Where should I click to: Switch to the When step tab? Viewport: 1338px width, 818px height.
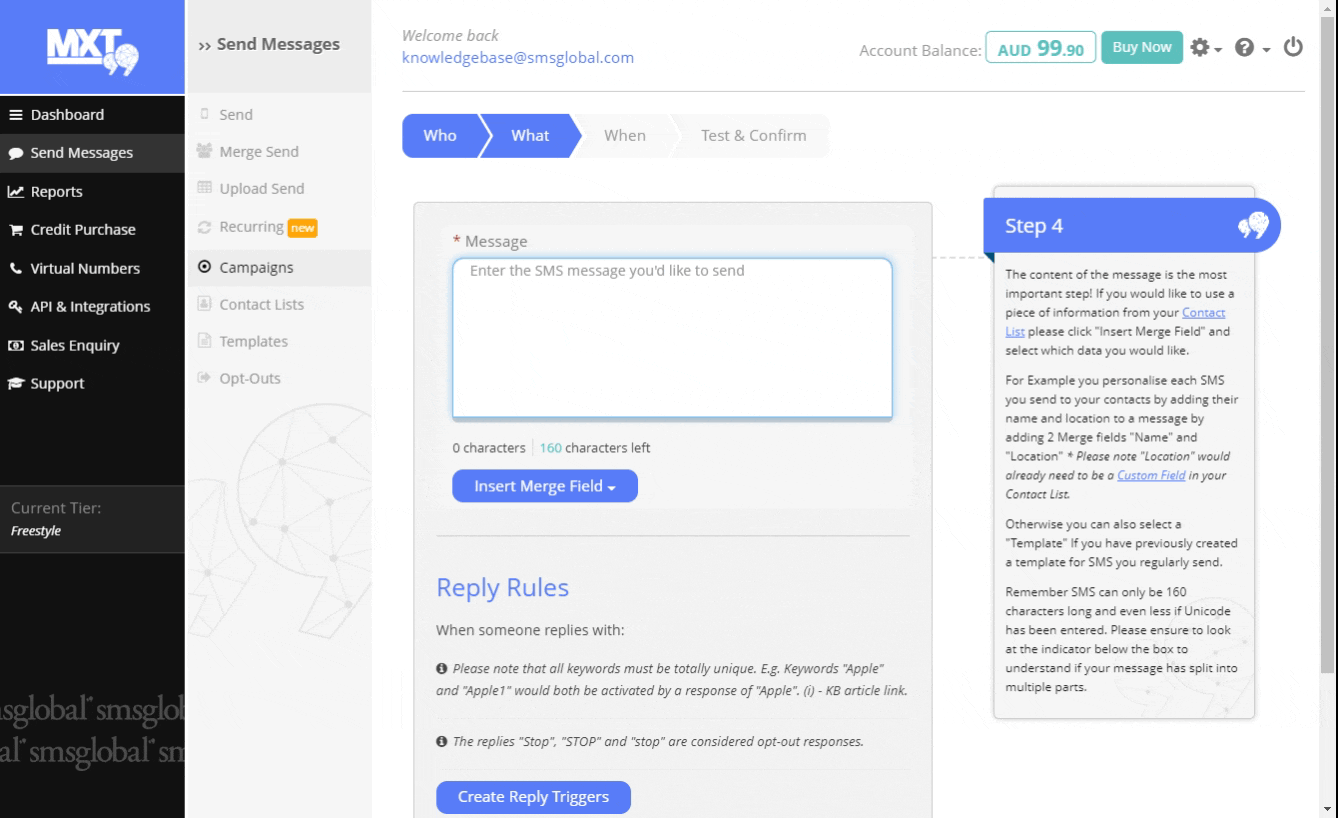[624, 136]
